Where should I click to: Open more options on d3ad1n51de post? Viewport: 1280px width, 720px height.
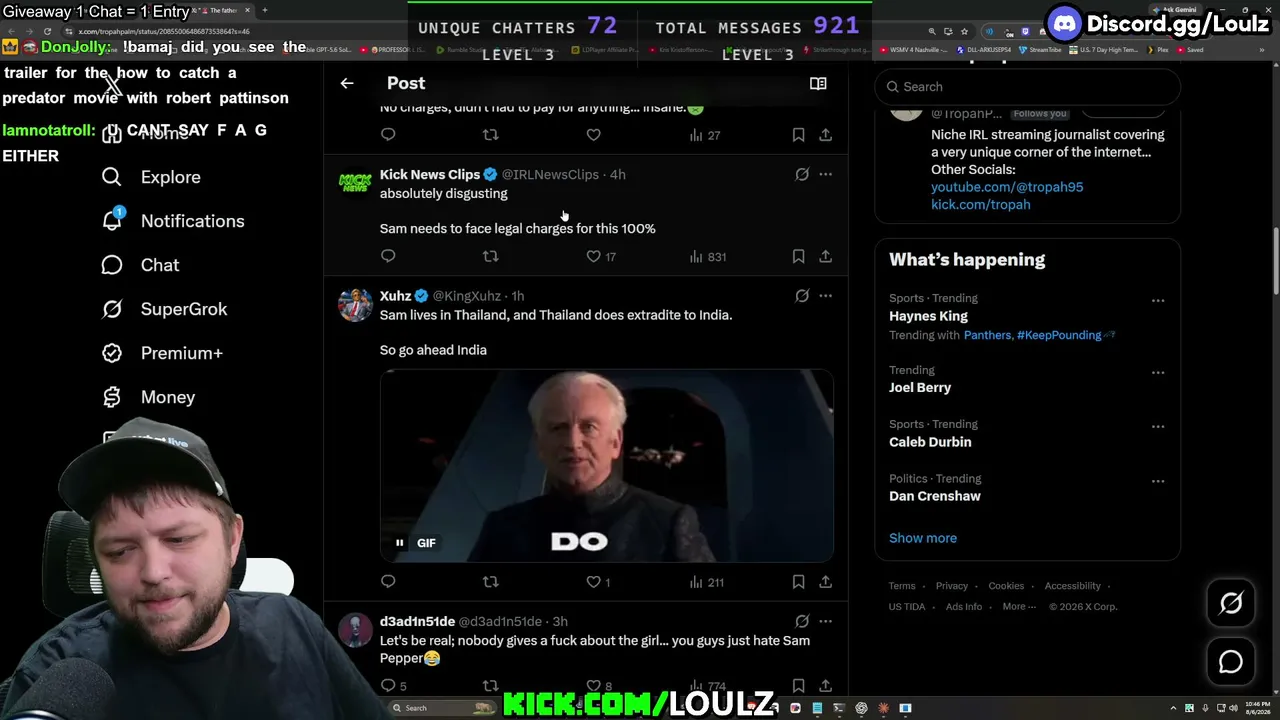(826, 621)
